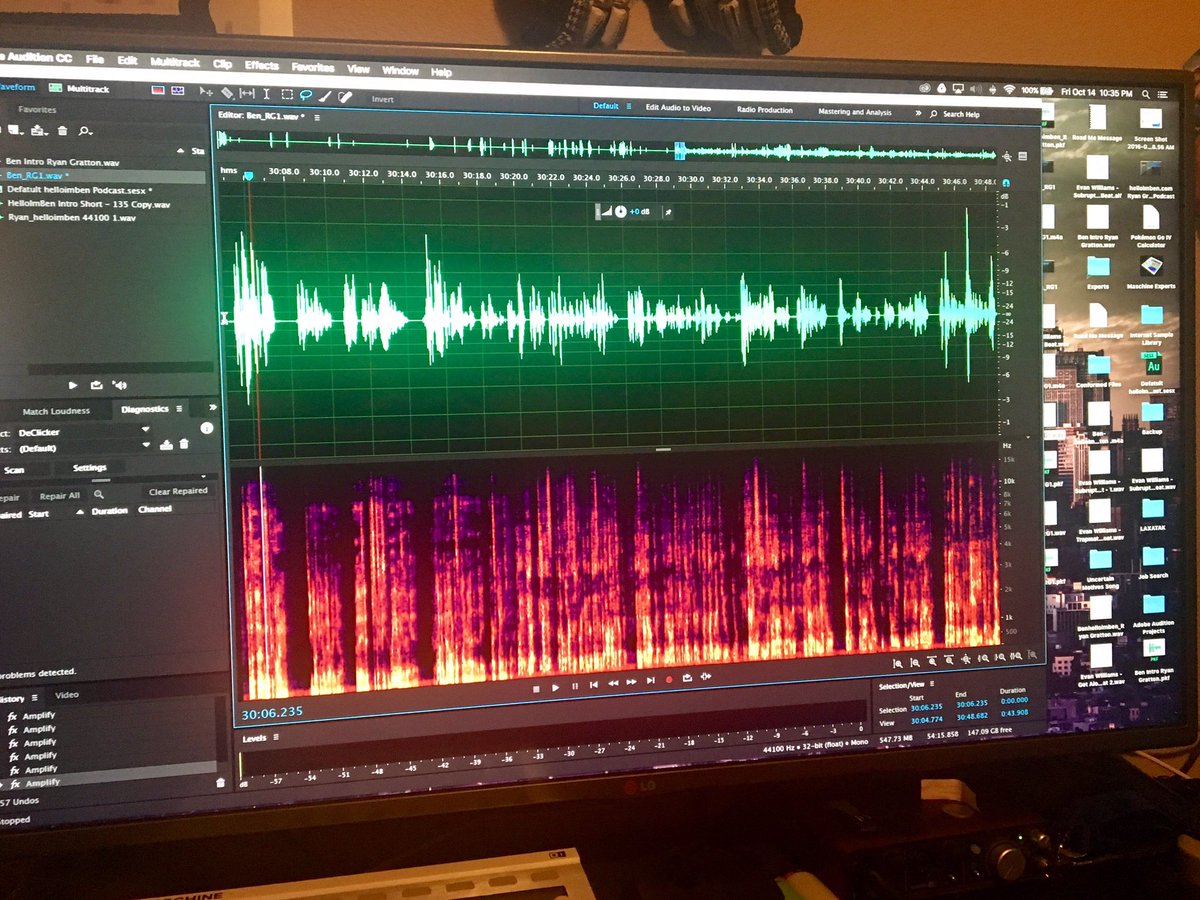This screenshot has height=900, width=1200.
Task: Select the Lasso Selection tool
Action: 305,95
